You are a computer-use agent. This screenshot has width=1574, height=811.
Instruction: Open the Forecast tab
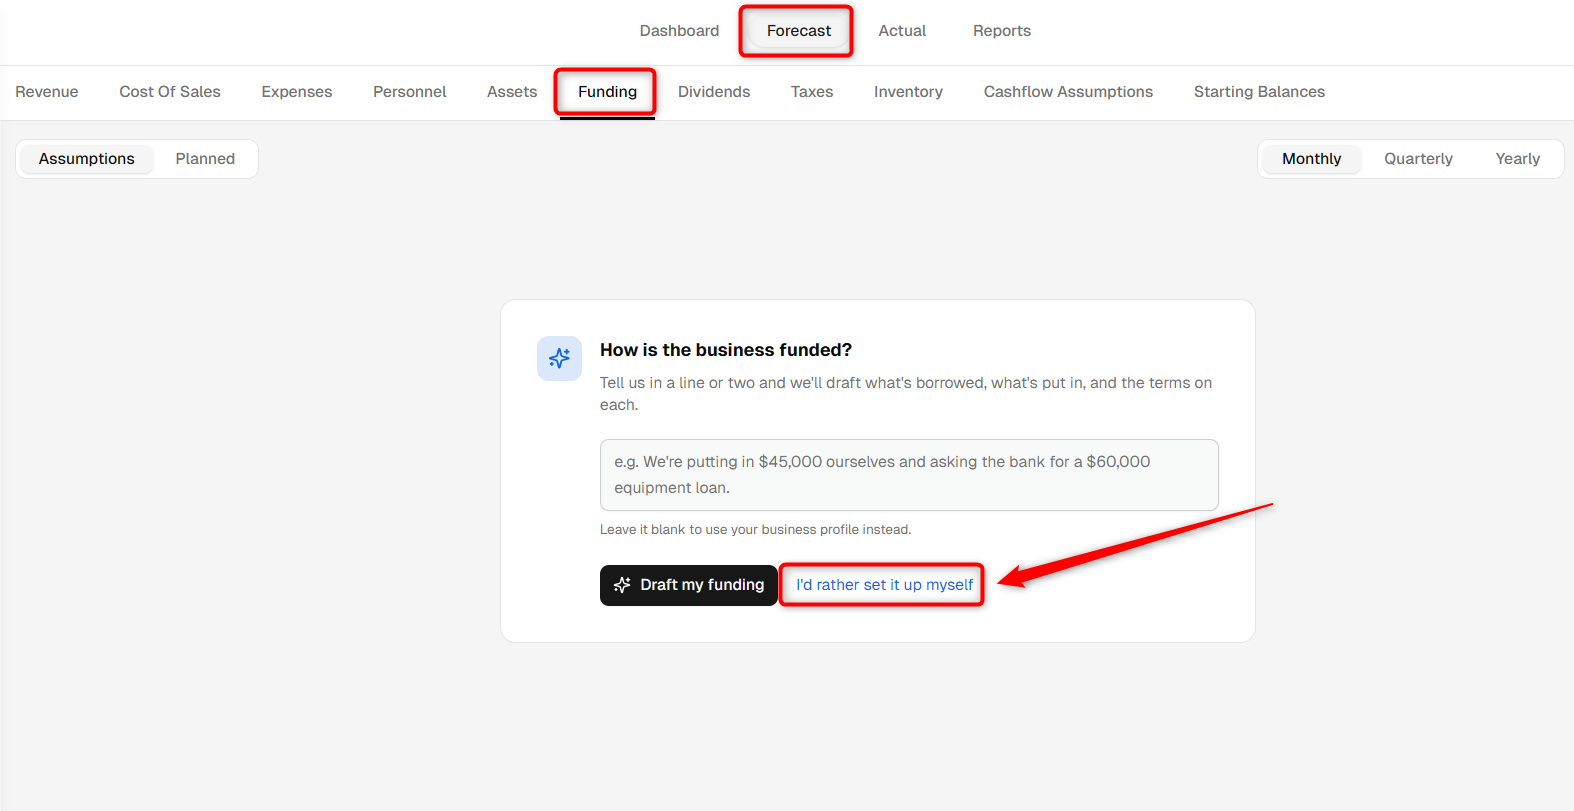[x=798, y=31]
